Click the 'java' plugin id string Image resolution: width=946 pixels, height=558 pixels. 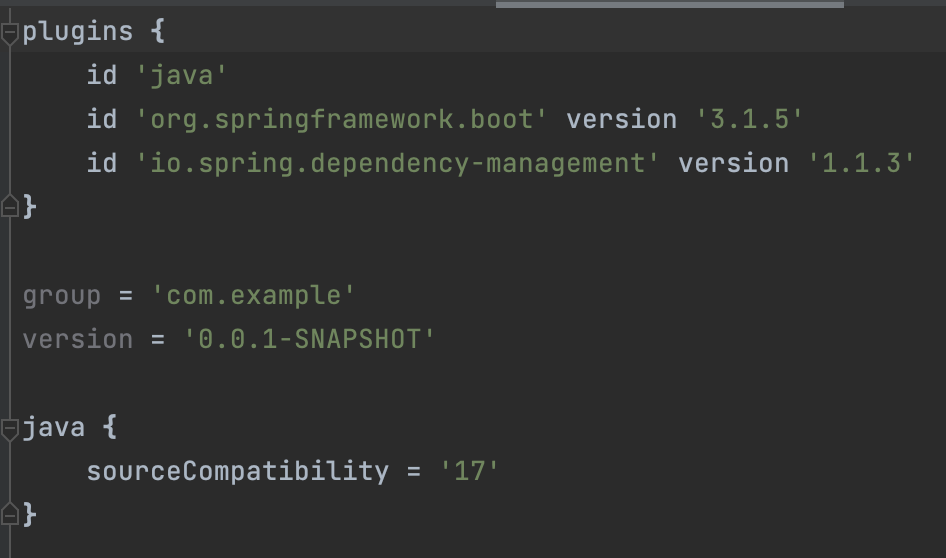(x=182, y=76)
